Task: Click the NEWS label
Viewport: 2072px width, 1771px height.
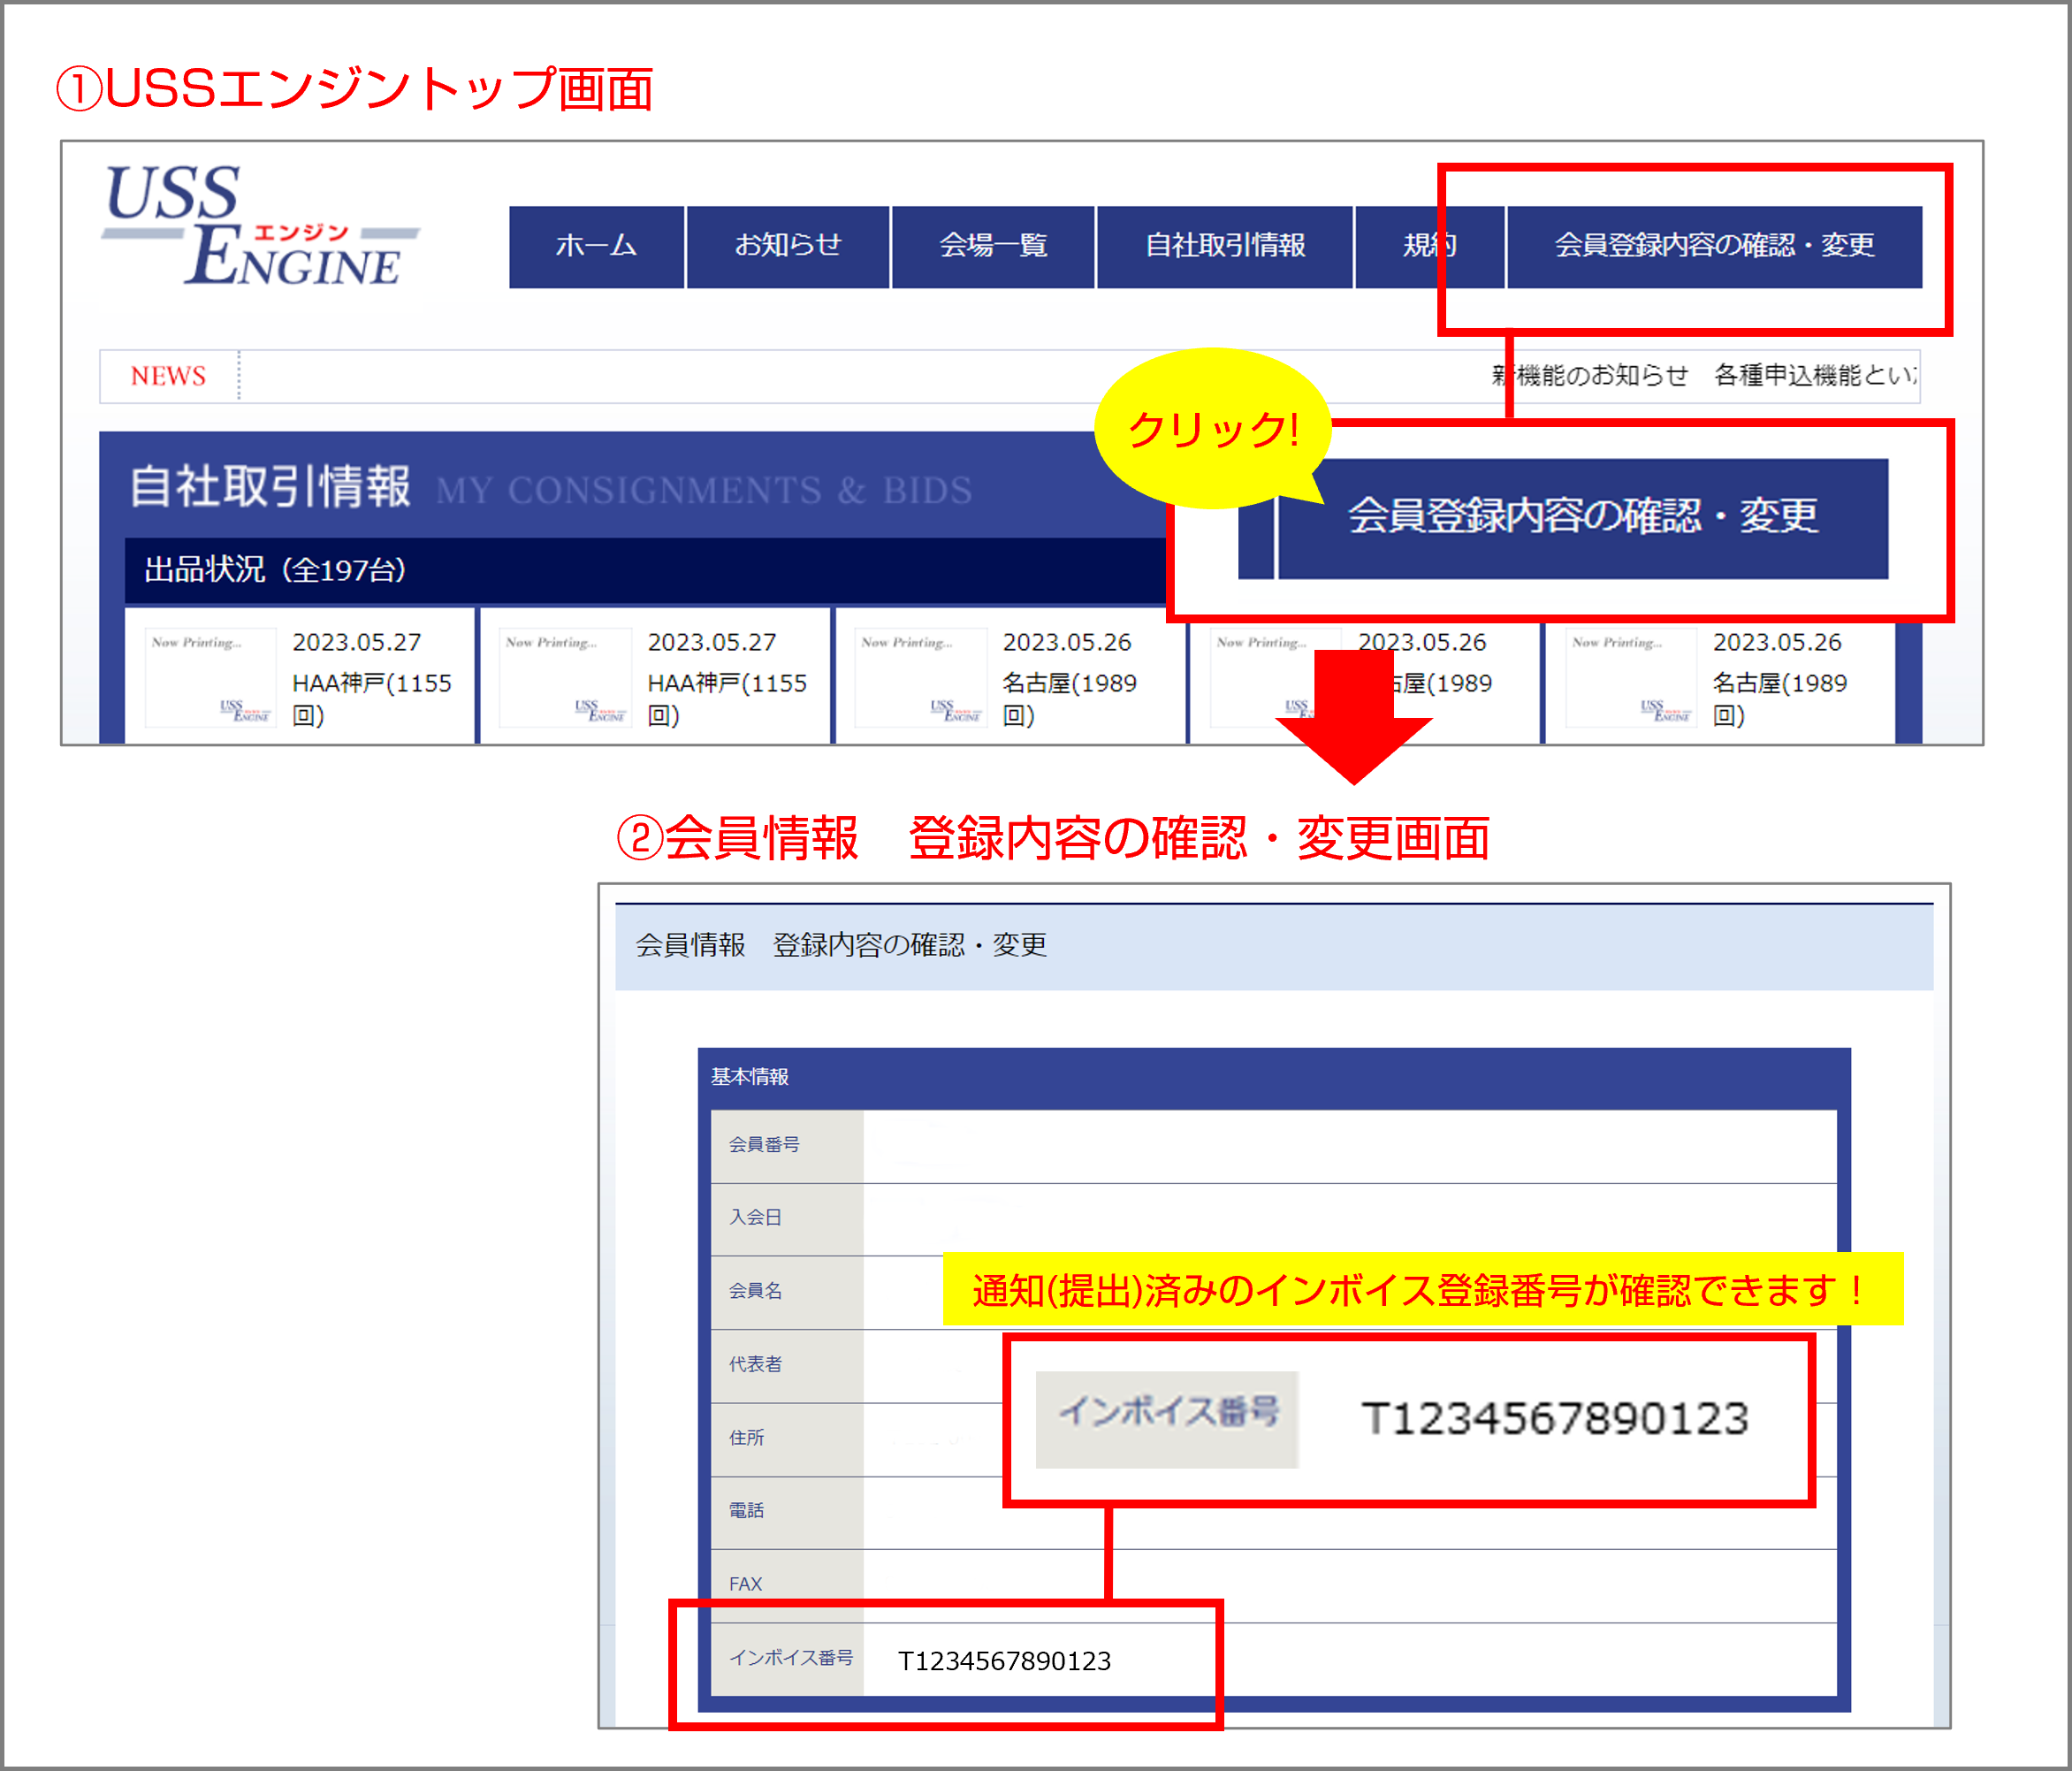Action: coord(168,376)
